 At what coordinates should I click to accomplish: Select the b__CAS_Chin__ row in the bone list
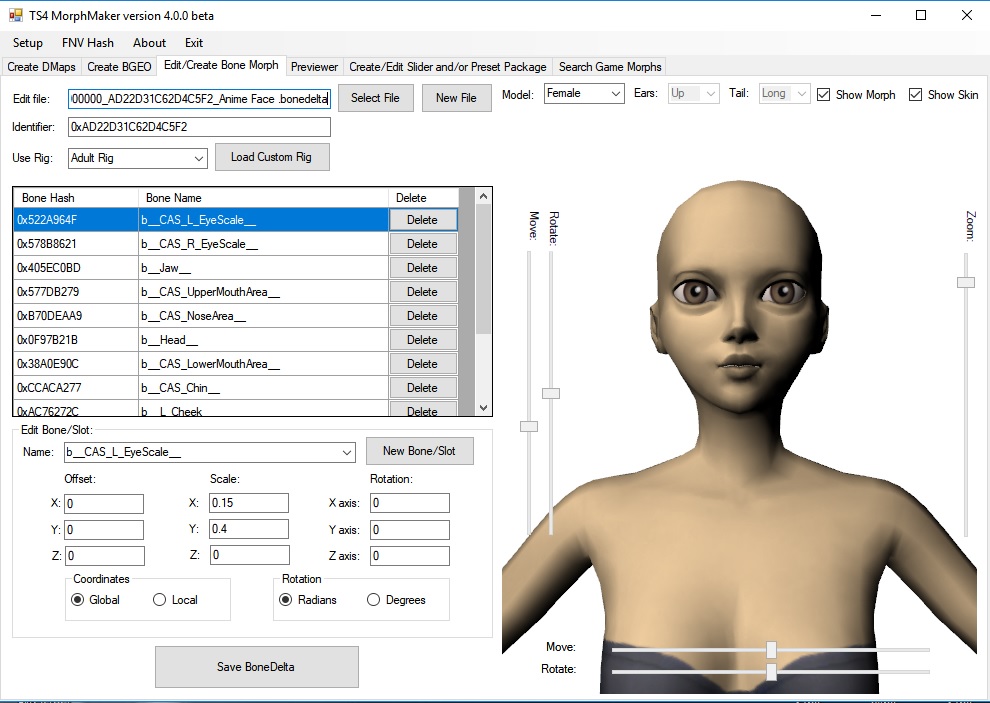[x=200, y=387]
